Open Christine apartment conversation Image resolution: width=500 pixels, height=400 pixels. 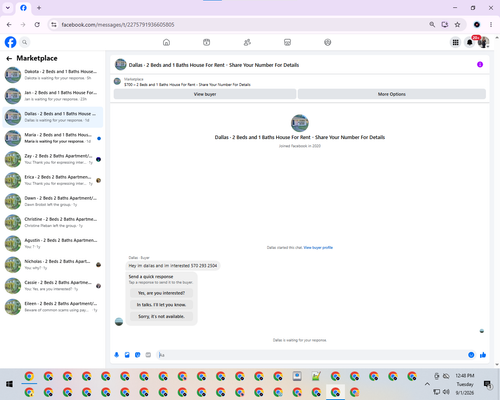(x=53, y=222)
